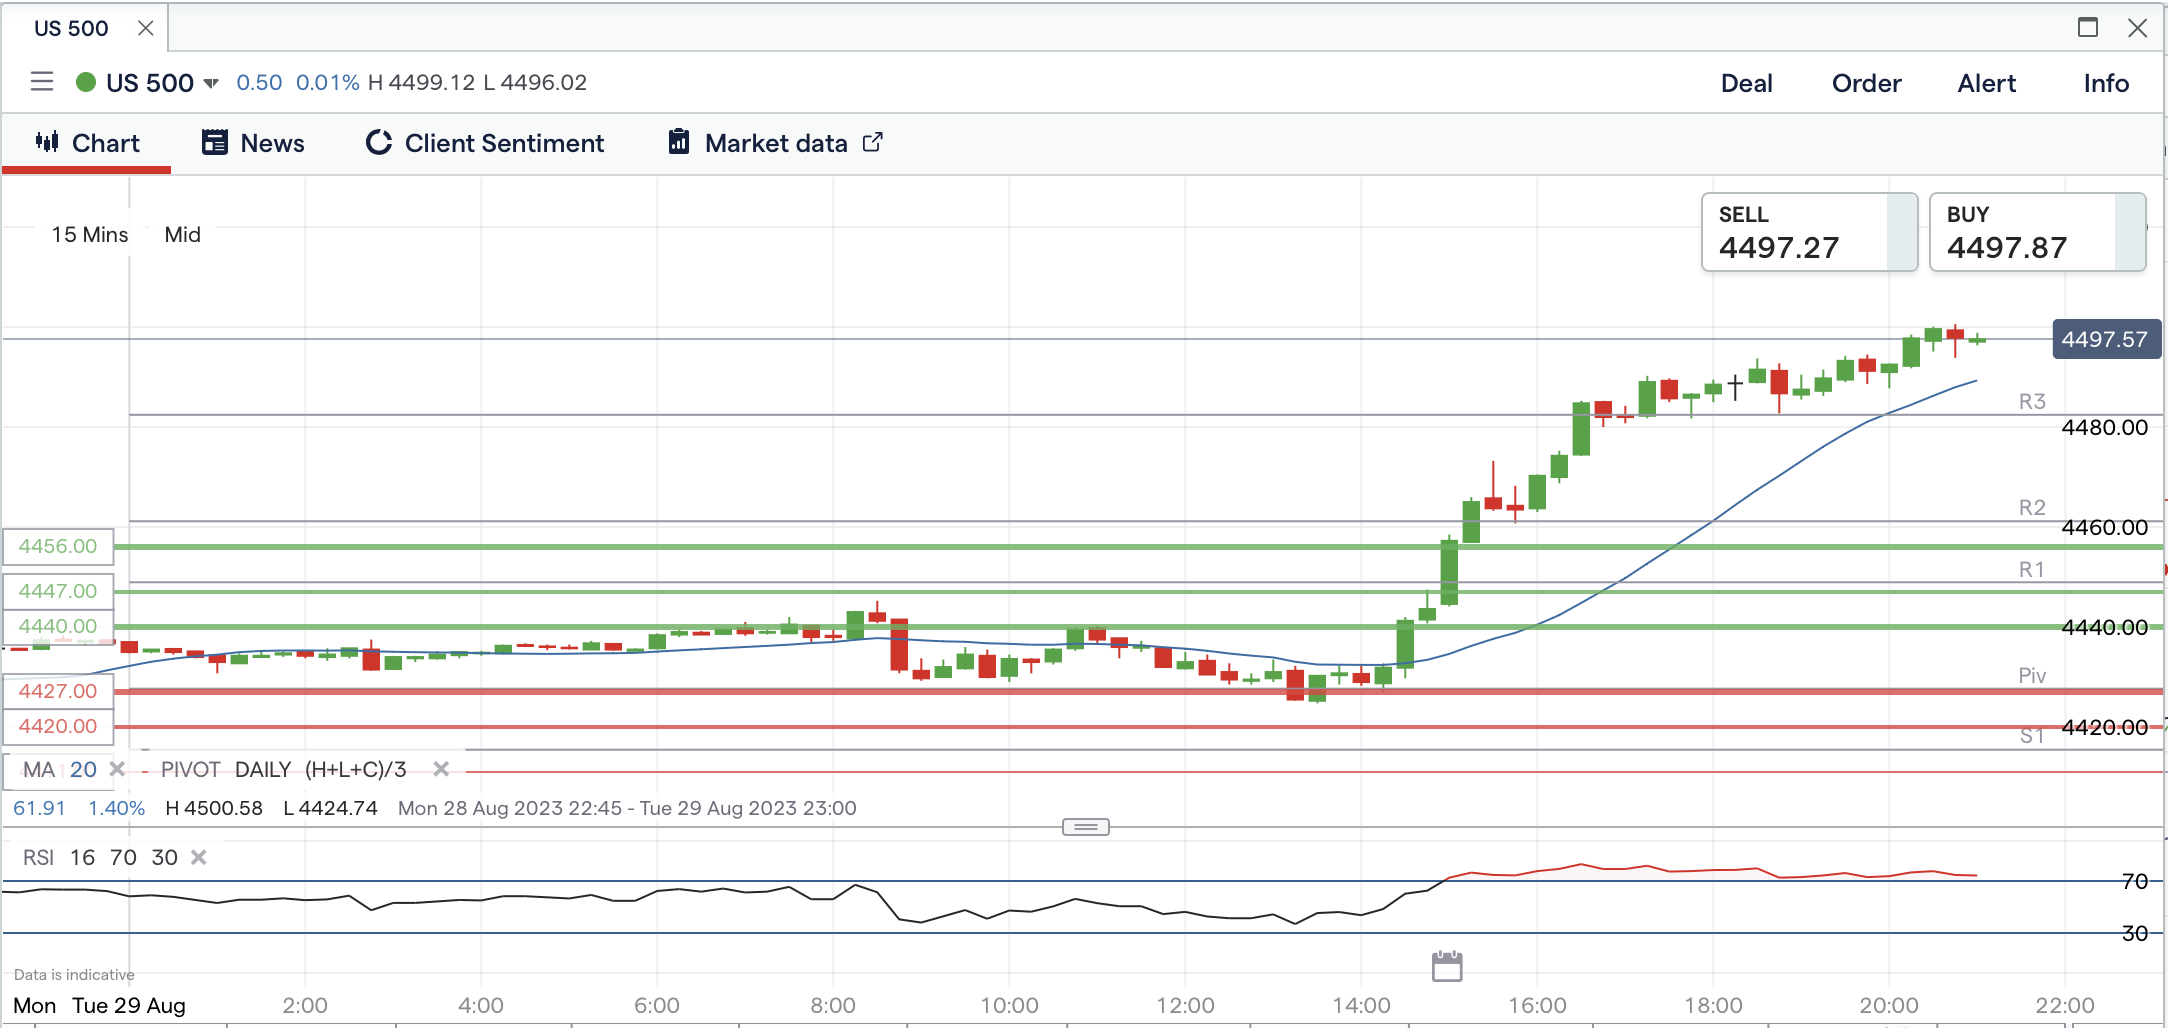Click the Market data calendar icon

[x=679, y=142]
